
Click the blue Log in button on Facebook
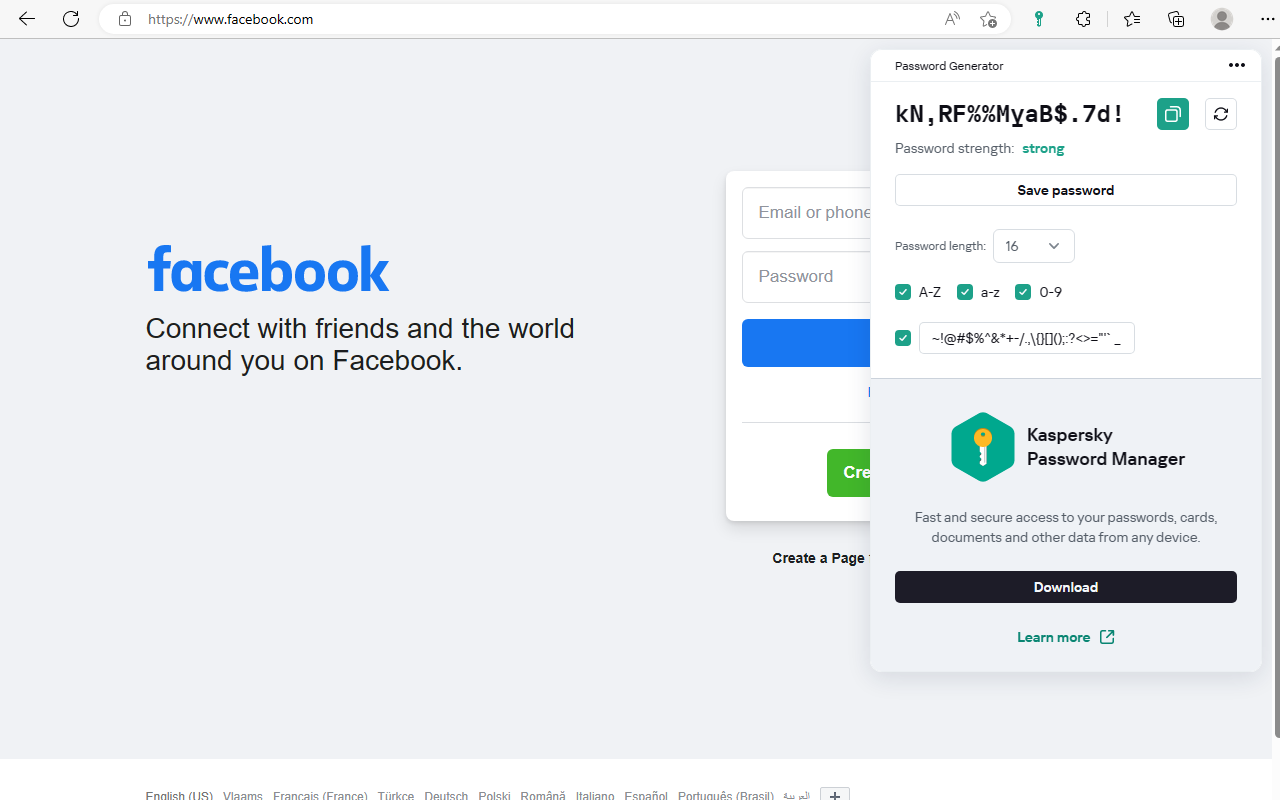806,343
